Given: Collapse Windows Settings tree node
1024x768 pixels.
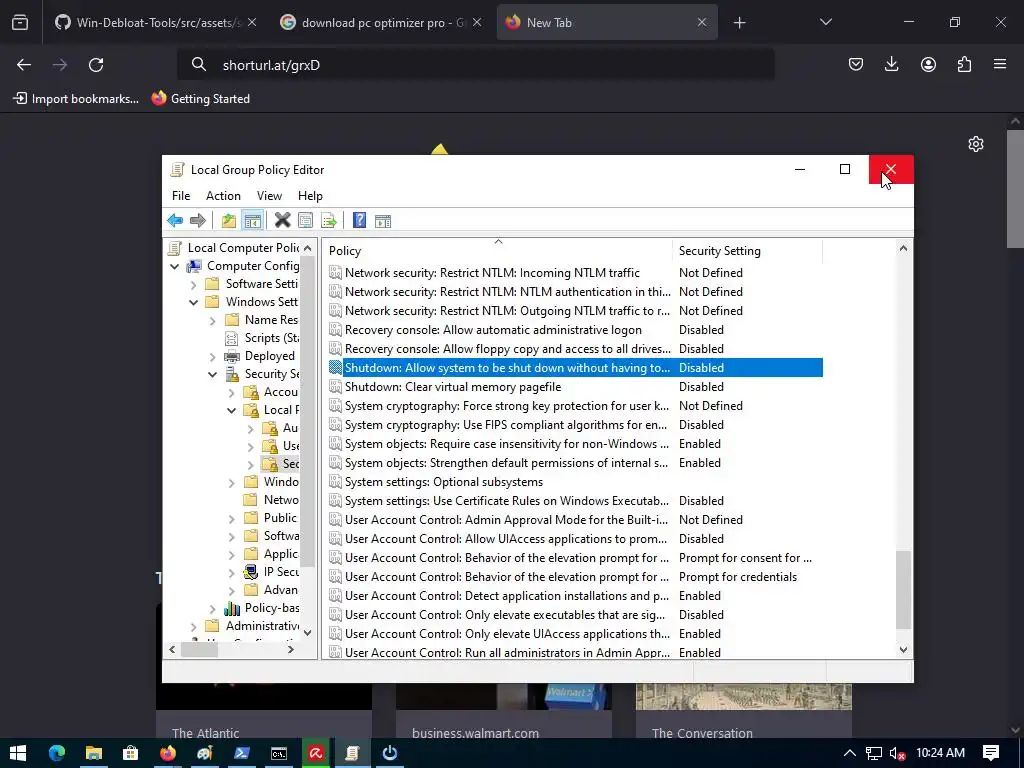Looking at the screenshot, I should (x=193, y=302).
